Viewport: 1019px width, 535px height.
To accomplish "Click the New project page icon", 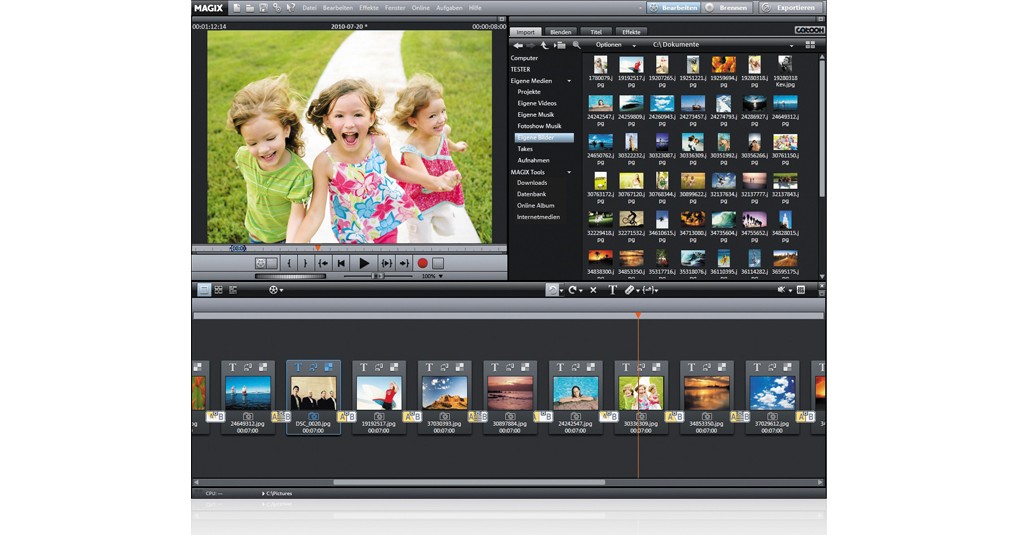I will (237, 8).
